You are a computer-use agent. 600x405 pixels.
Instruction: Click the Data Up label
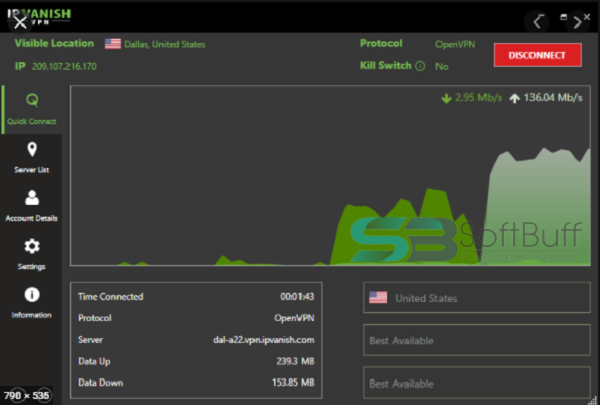[x=94, y=361]
